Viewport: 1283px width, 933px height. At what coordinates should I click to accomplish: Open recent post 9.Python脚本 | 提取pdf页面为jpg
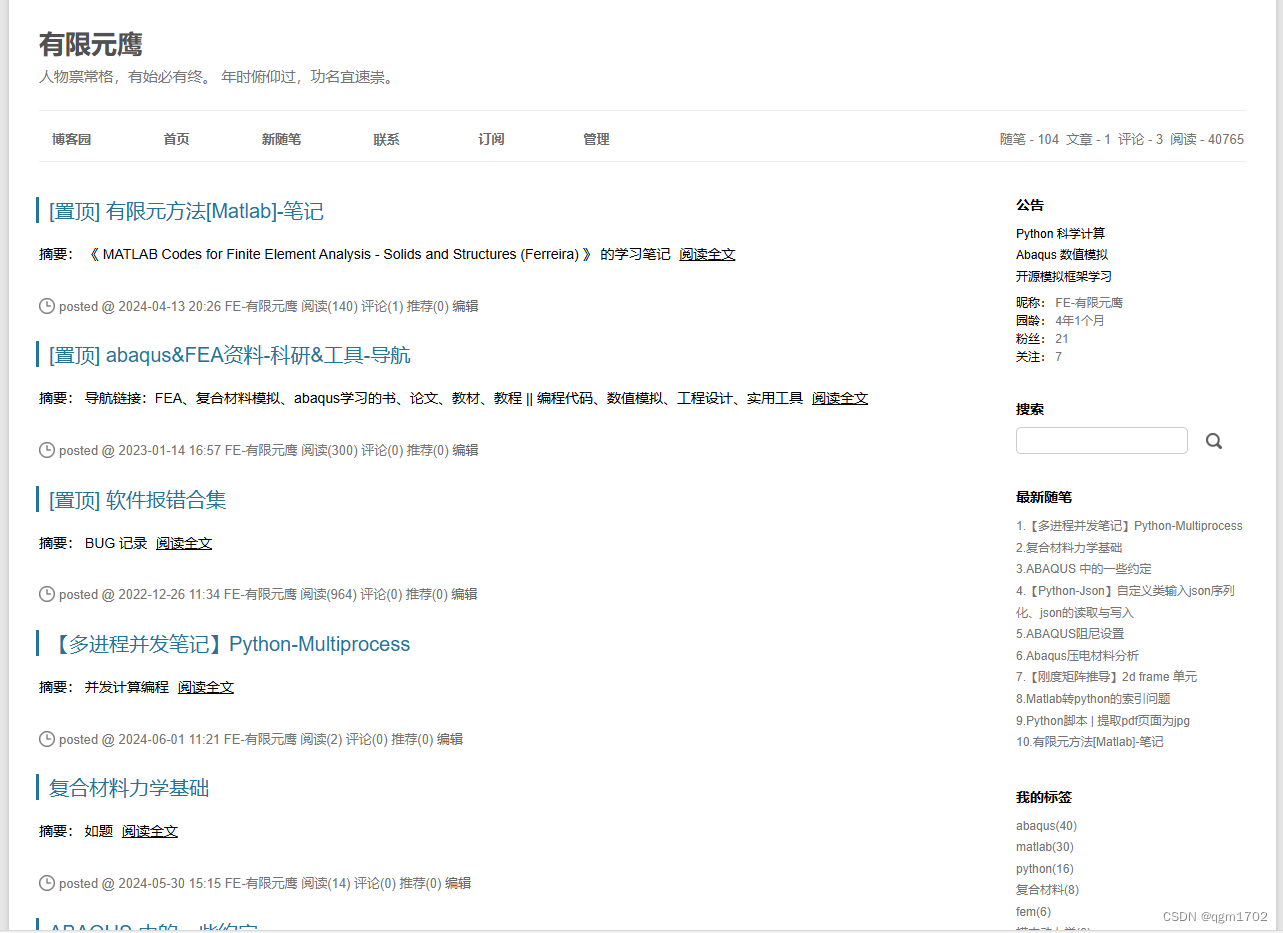click(x=1103, y=721)
